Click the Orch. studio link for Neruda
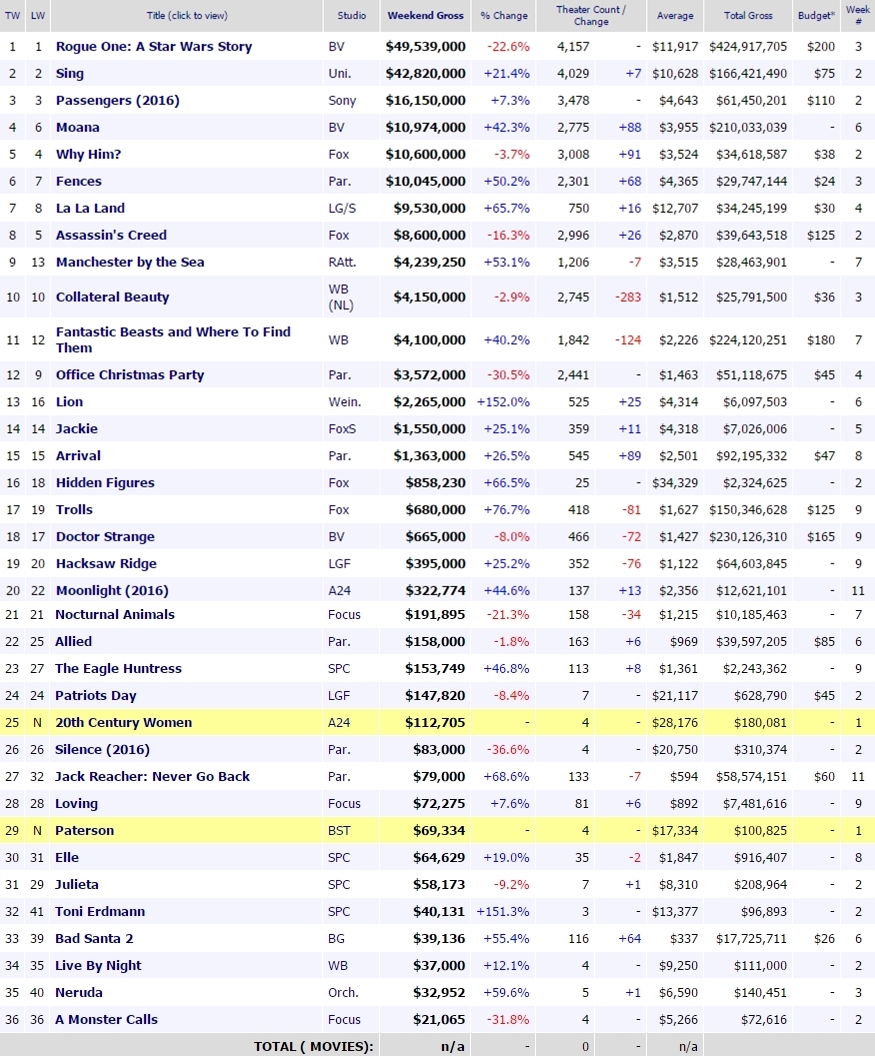 343,991
